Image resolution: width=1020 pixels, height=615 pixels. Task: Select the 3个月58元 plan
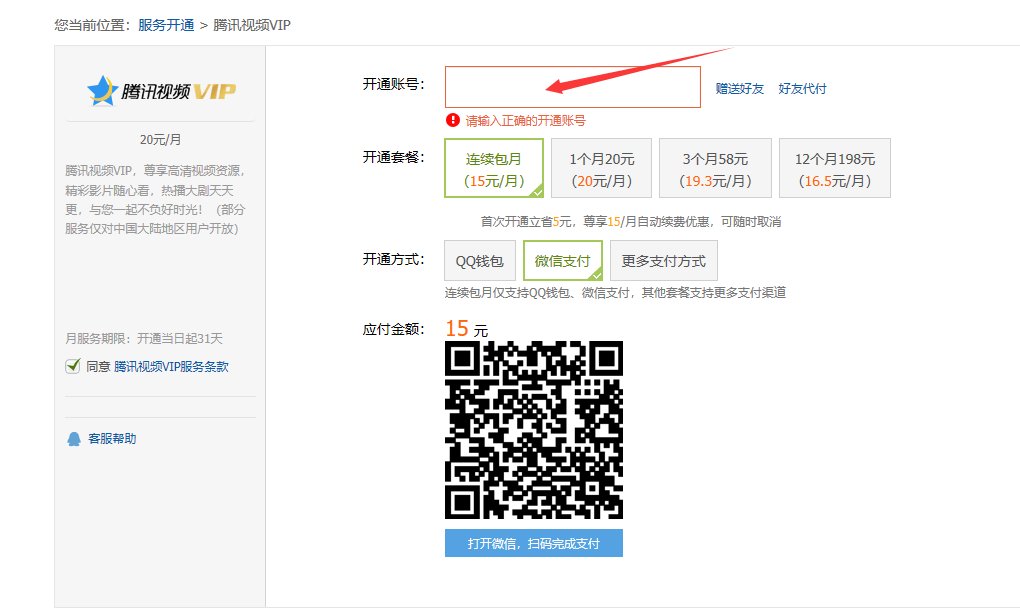[714, 169]
